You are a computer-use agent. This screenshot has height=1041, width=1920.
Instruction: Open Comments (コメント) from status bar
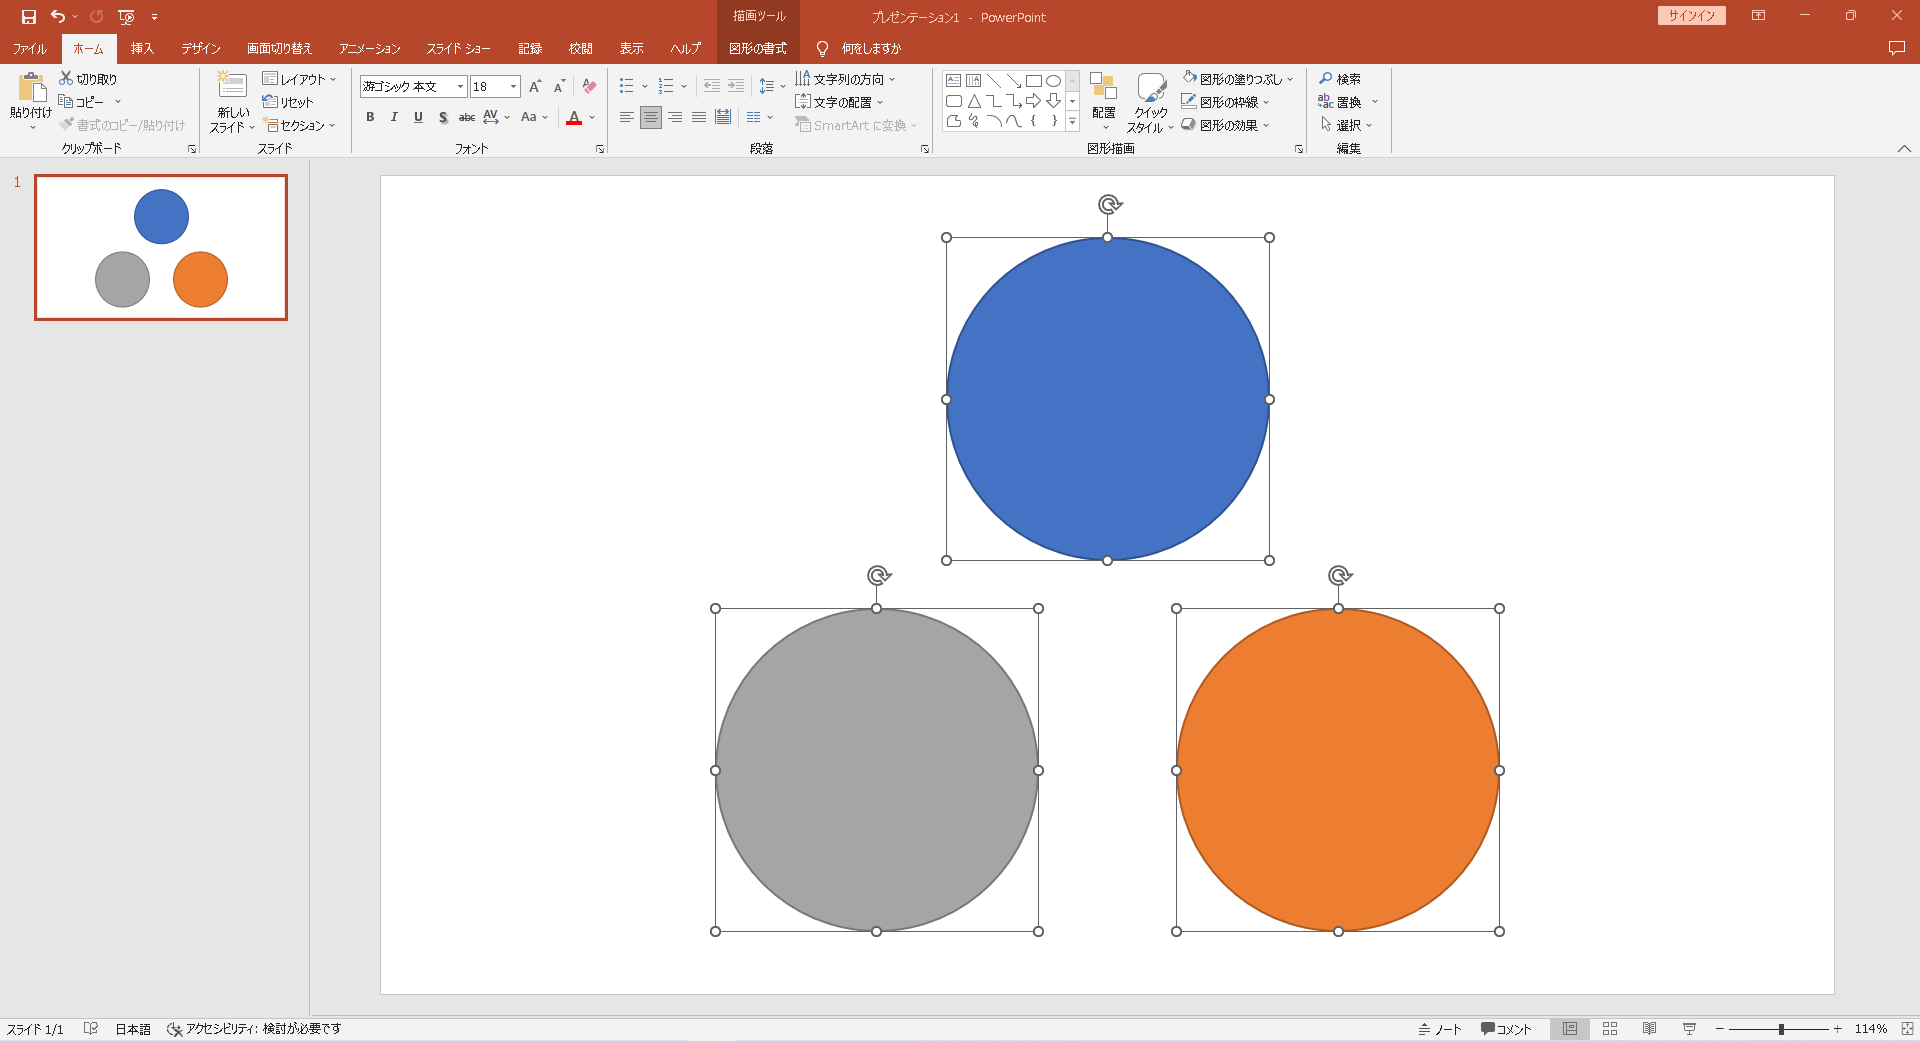click(1506, 1029)
